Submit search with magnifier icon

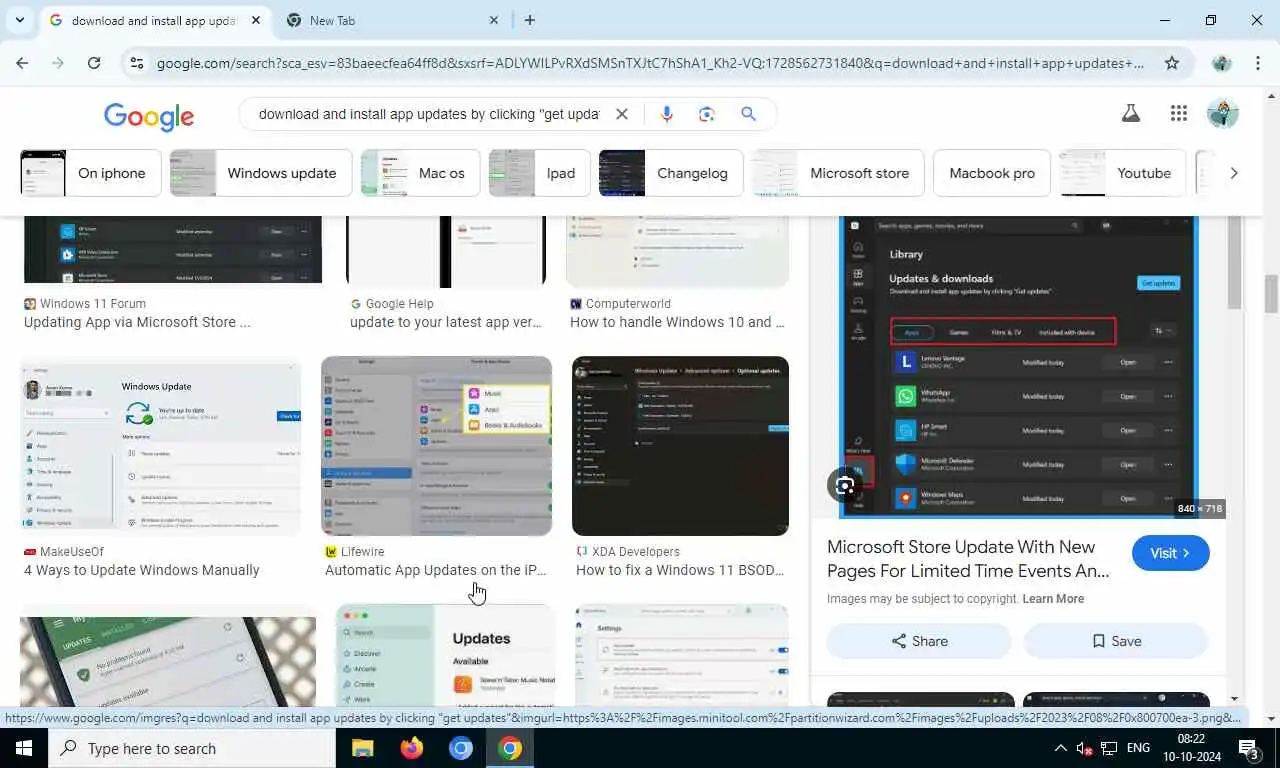[x=748, y=114]
